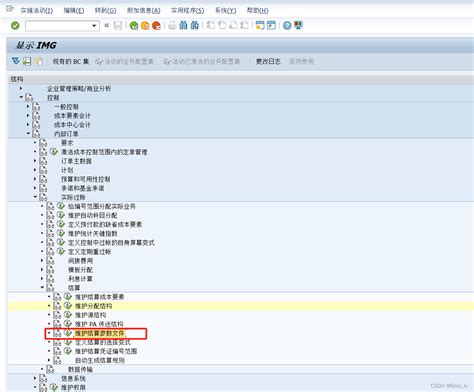
Task: Click the 活动的业务配置集 button
Action: [x=124, y=61]
